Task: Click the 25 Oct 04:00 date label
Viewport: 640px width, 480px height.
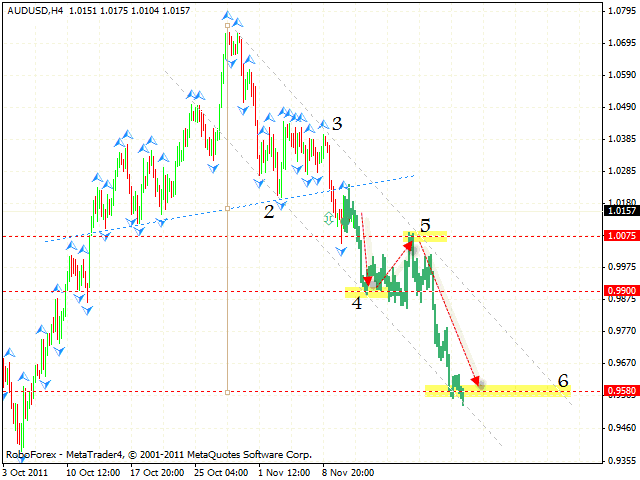Action: tap(221, 473)
